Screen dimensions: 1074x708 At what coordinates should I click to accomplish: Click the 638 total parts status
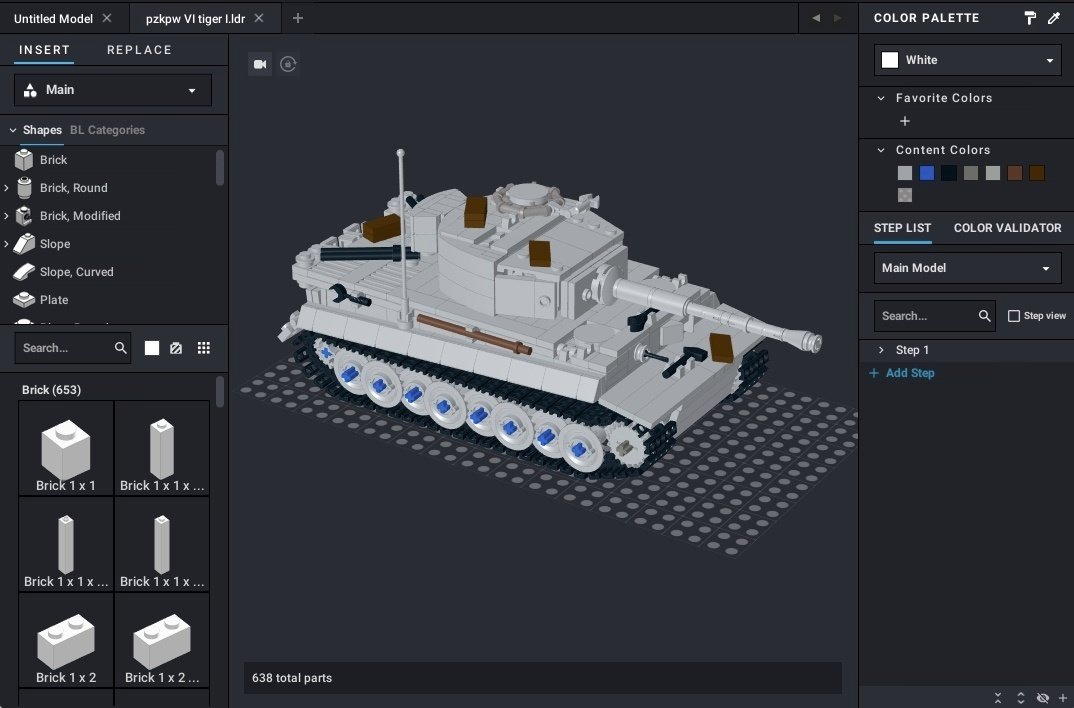292,678
